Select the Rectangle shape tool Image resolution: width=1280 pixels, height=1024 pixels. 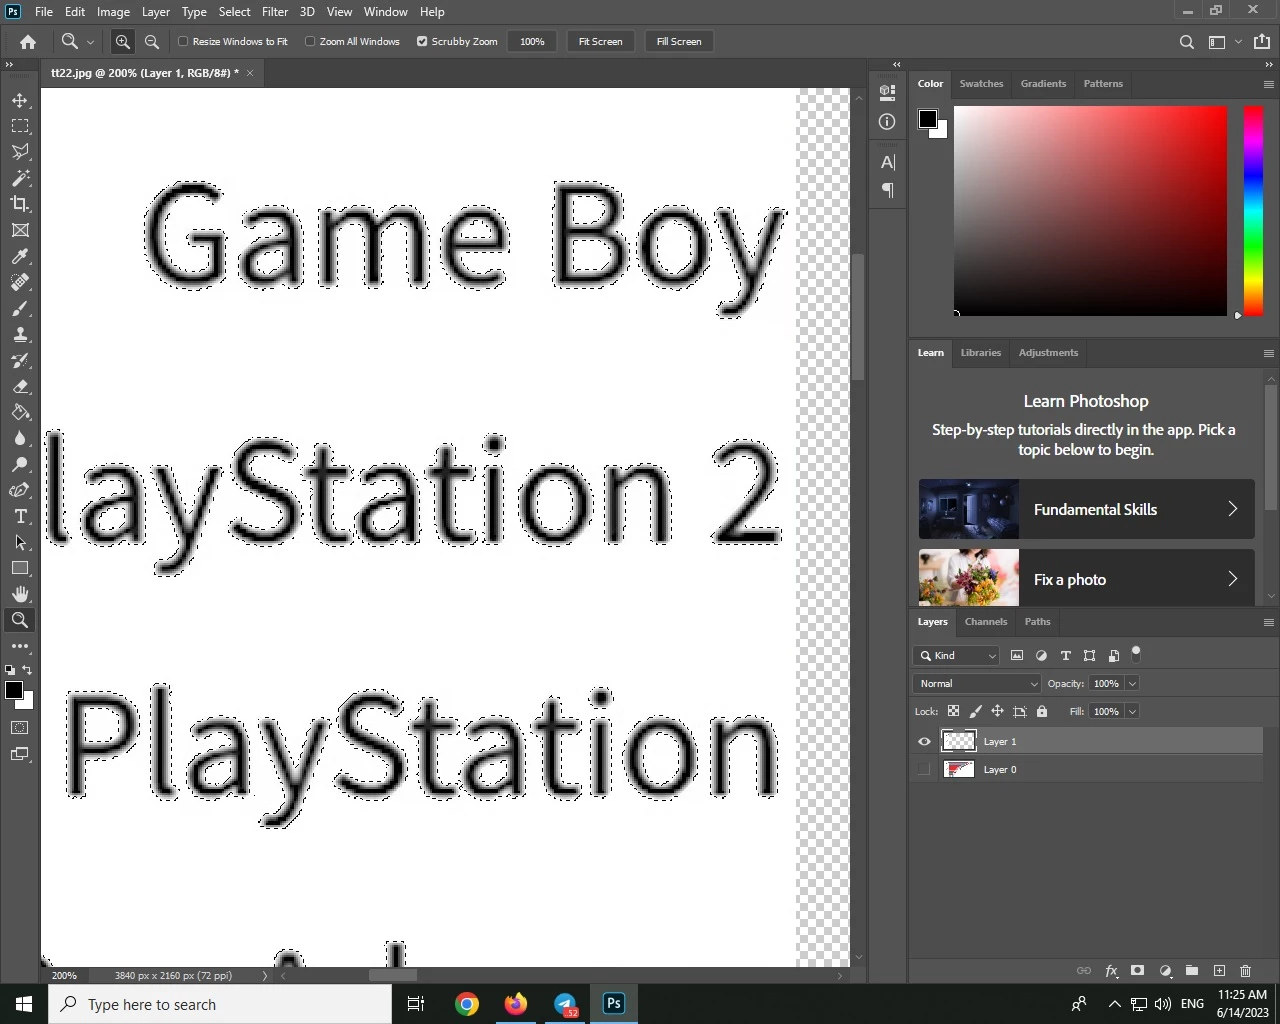[20, 568]
